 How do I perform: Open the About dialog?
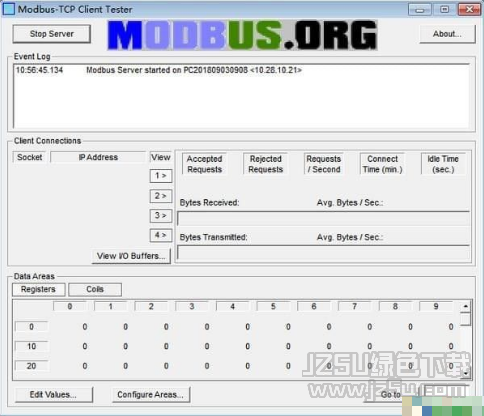447,34
